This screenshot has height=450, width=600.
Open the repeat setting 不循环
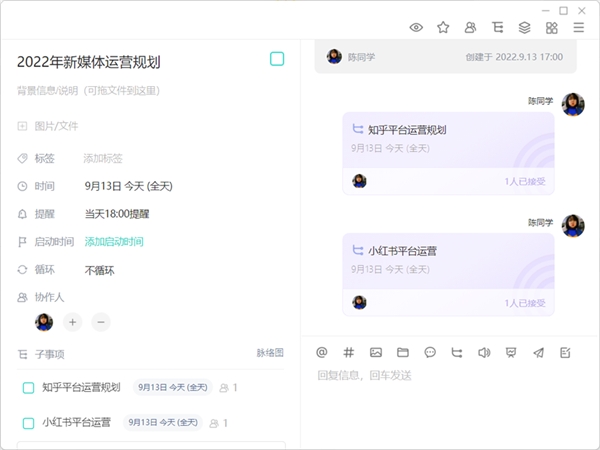click(99, 271)
